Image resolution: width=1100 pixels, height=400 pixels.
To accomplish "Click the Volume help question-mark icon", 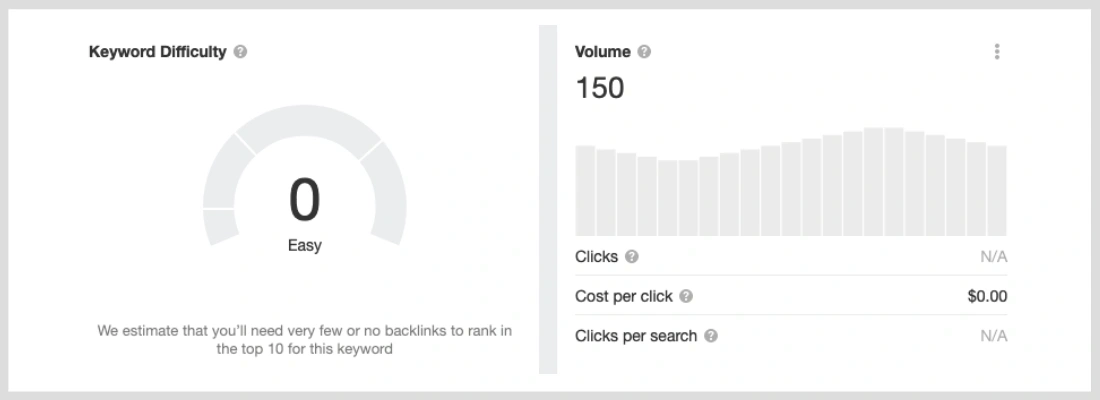I will pos(644,52).
